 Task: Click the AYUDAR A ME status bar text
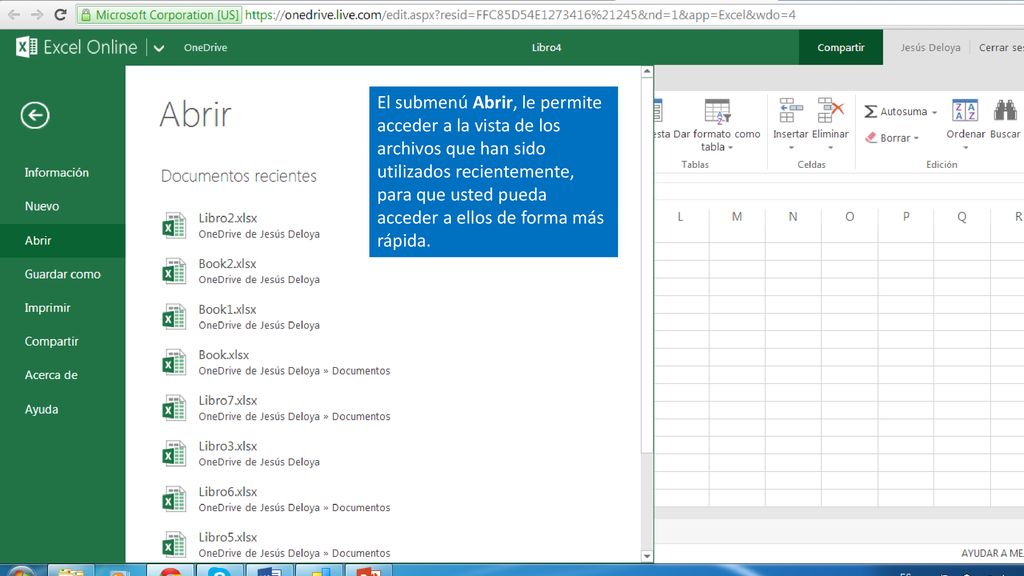[992, 553]
